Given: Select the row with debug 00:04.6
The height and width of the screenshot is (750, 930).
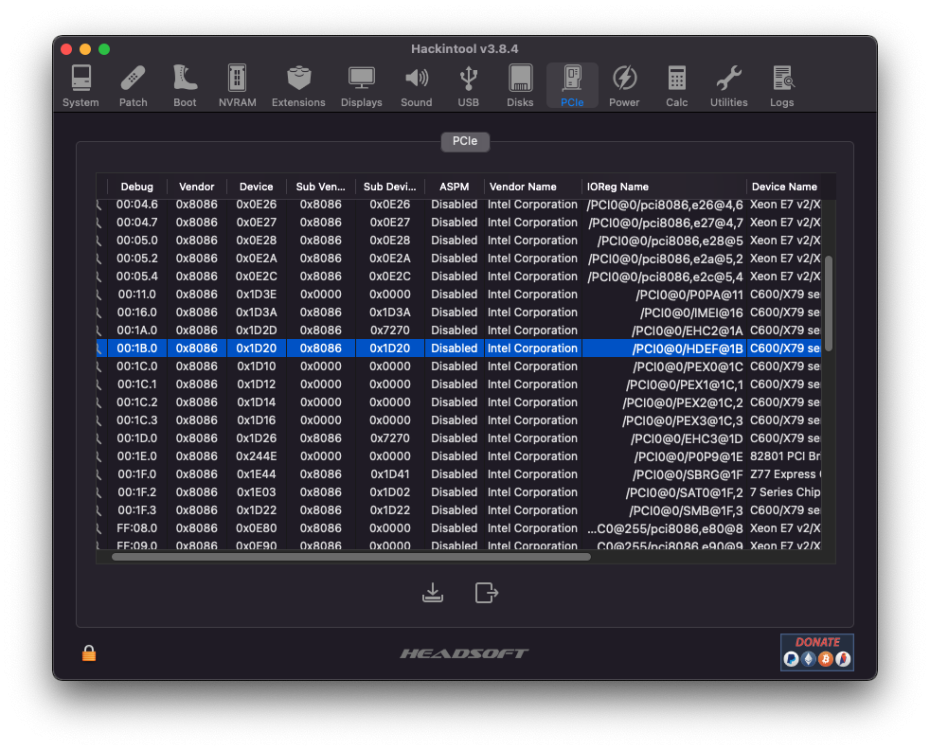Looking at the screenshot, I should [458, 205].
